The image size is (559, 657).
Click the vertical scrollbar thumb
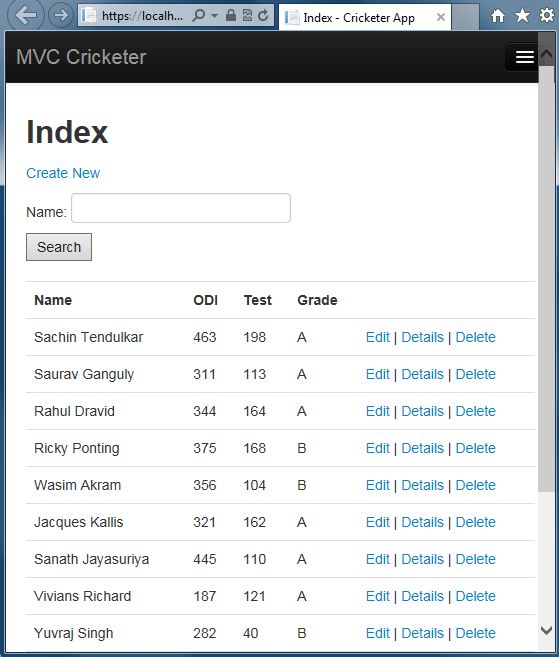(x=546, y=278)
